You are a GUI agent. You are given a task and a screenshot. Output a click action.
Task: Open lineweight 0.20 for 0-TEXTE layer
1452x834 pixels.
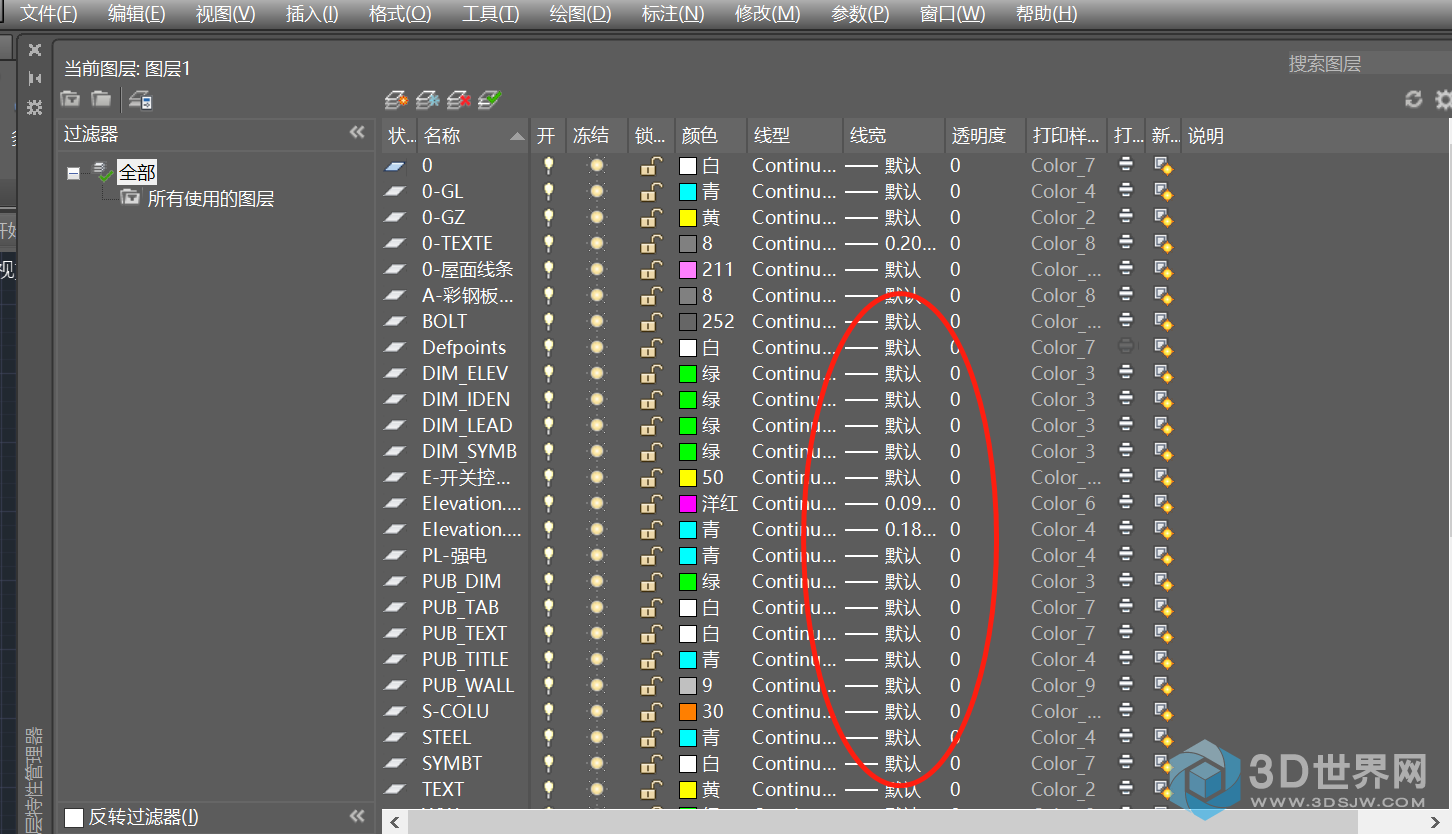pos(891,243)
